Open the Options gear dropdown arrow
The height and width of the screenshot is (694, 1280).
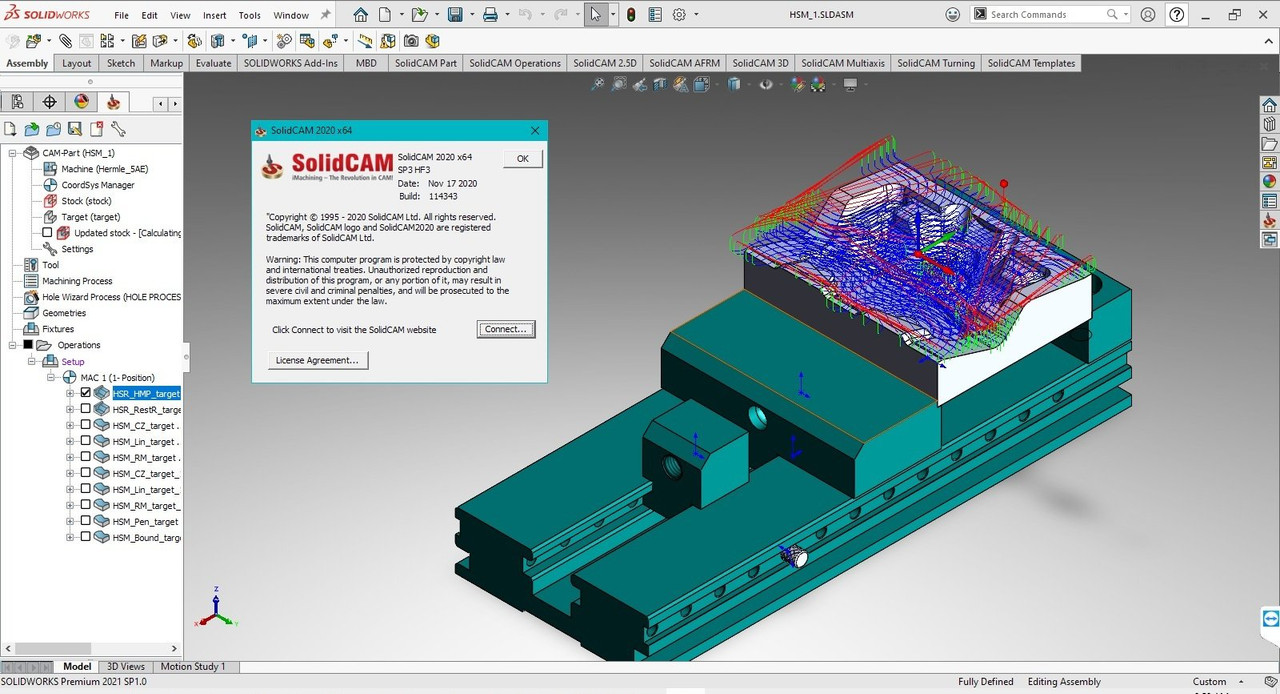[x=696, y=14]
